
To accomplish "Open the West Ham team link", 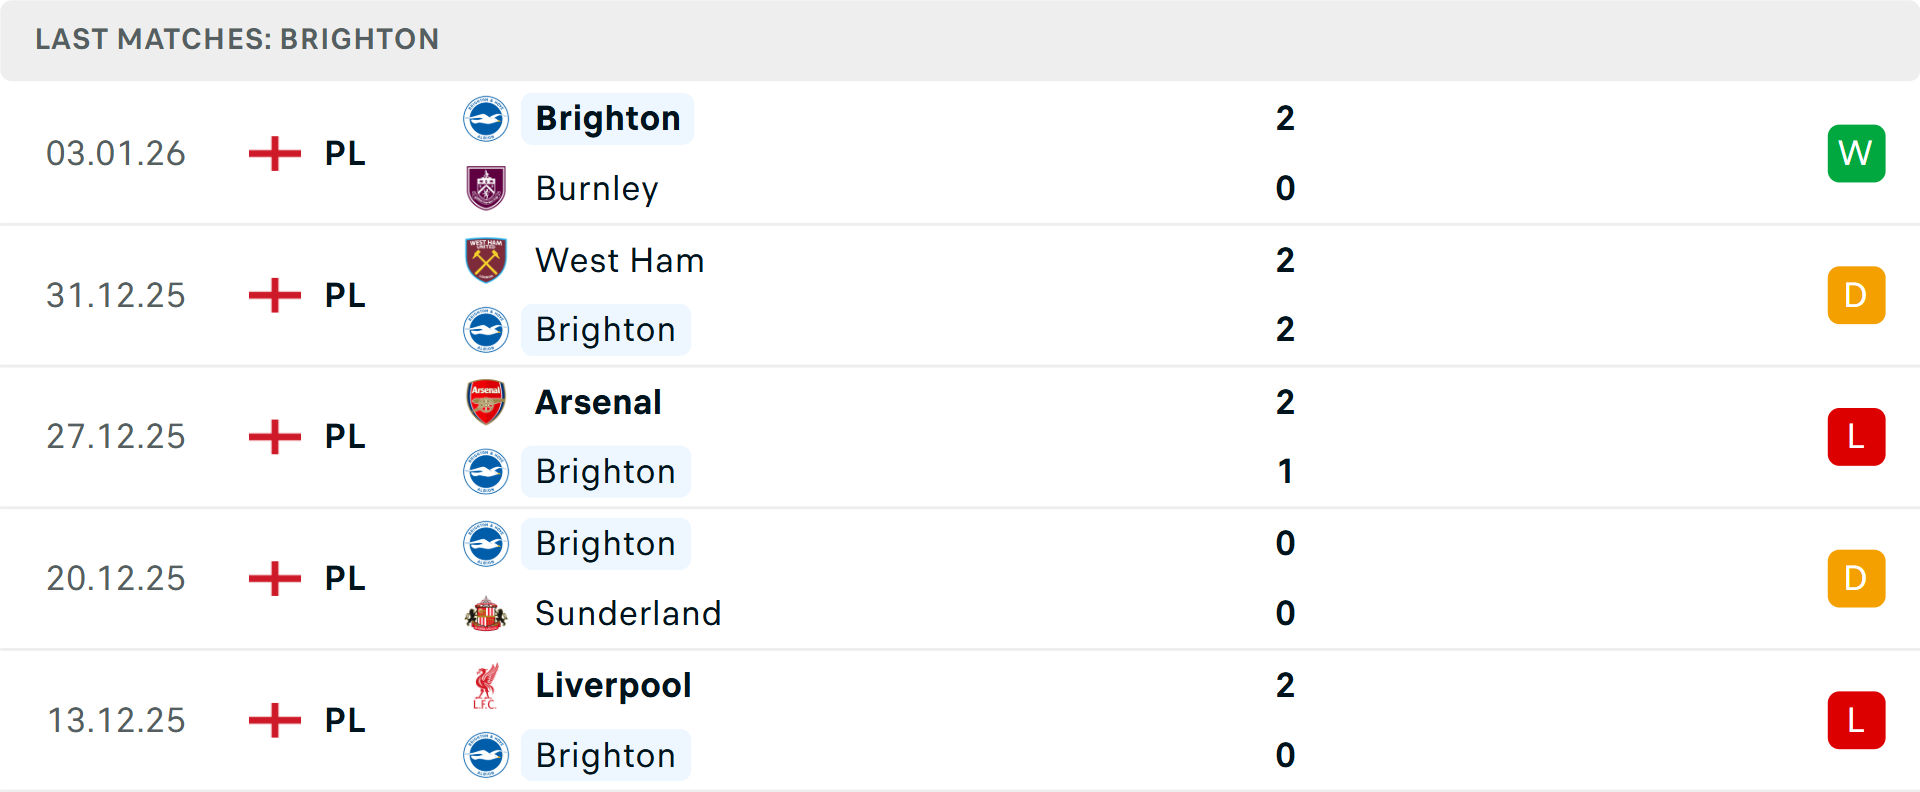I will pyautogui.click(x=619, y=260).
